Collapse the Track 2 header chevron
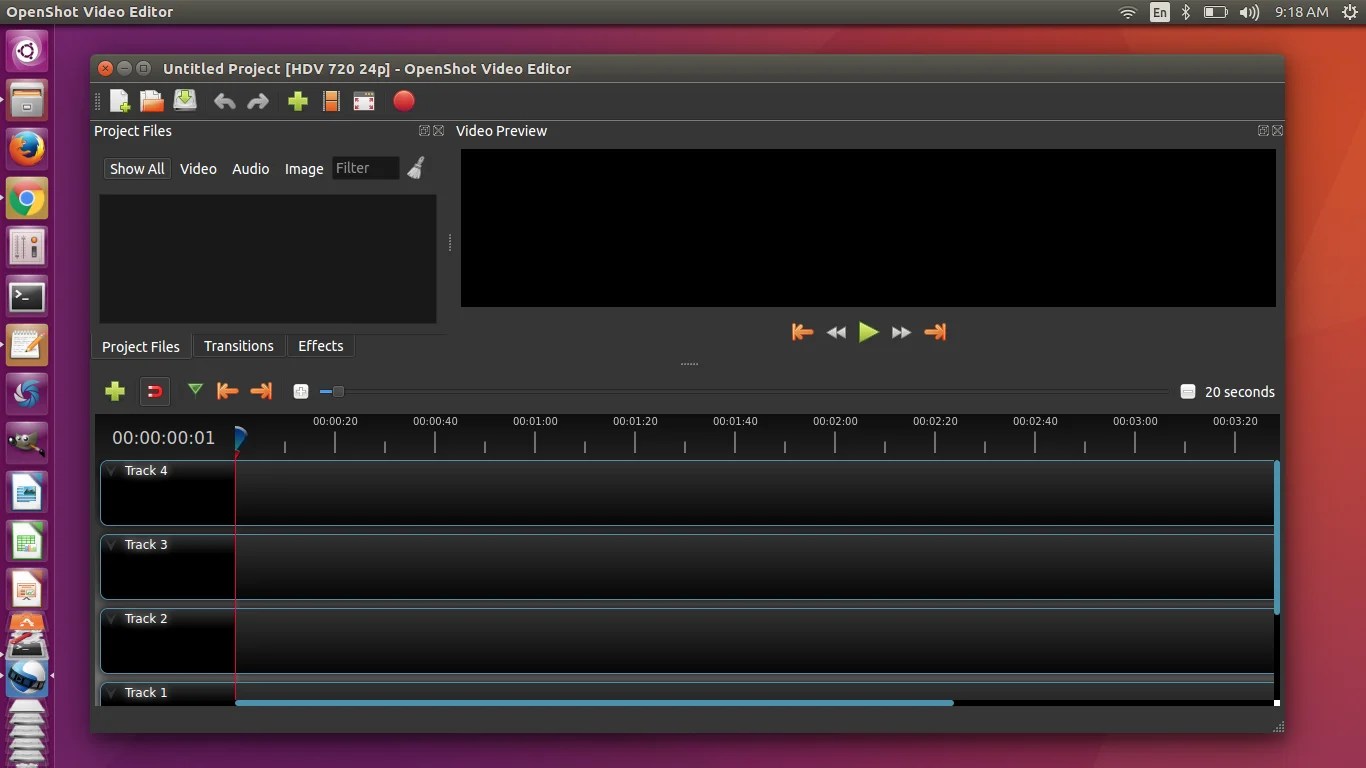 click(111, 618)
